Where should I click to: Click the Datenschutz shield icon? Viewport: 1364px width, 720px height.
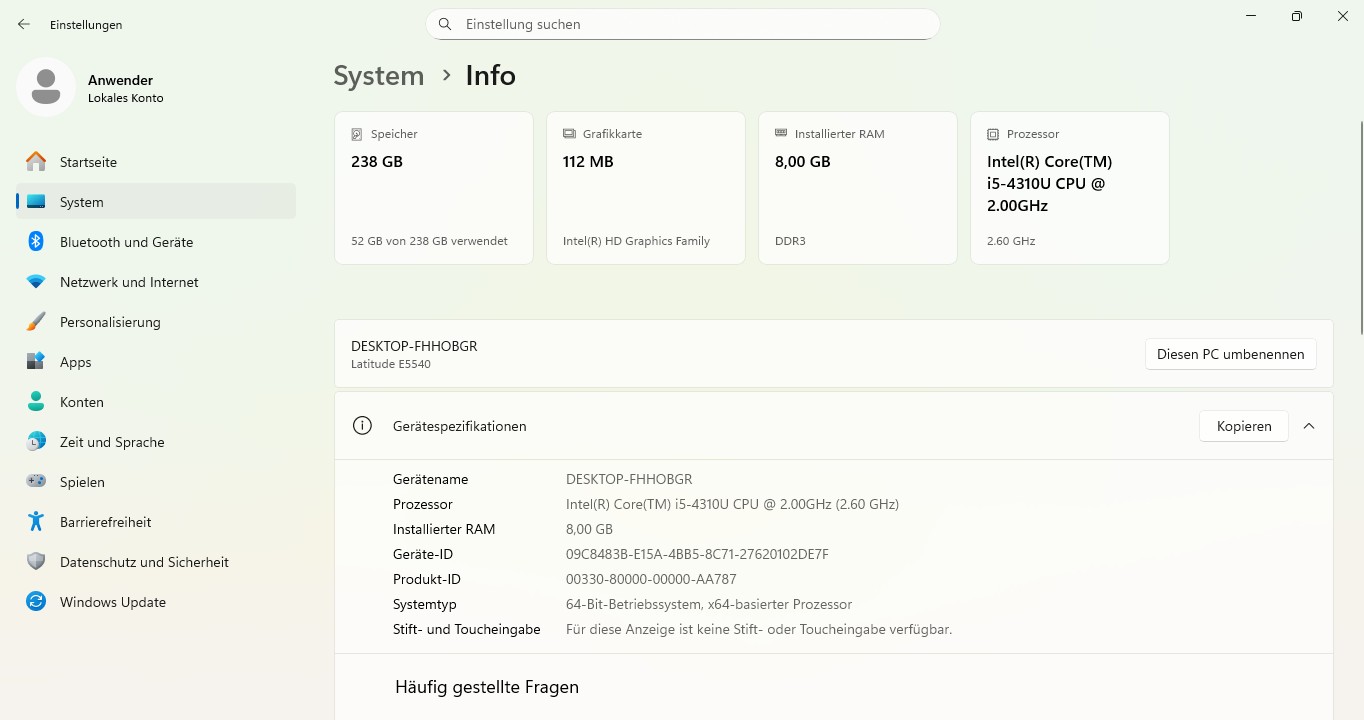click(x=36, y=562)
